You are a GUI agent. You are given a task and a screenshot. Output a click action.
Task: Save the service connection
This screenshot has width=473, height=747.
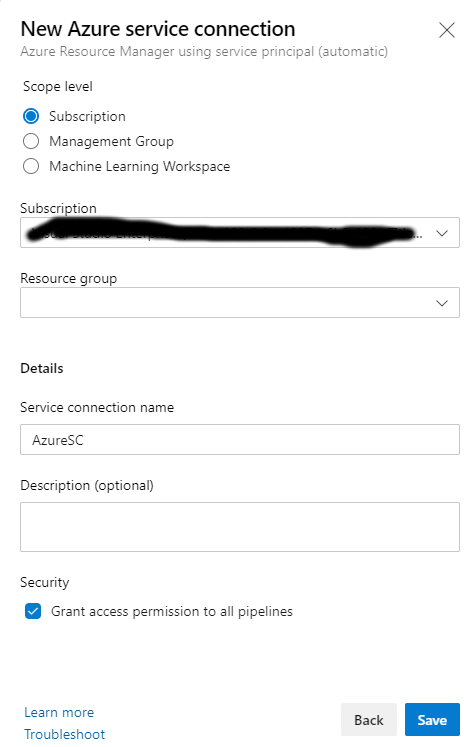[432, 719]
